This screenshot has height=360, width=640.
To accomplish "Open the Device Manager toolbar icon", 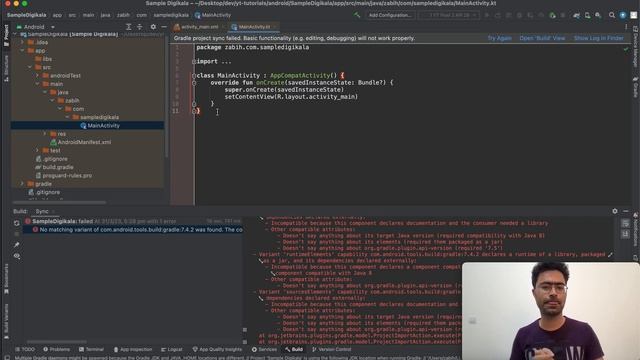I will pos(587,15).
